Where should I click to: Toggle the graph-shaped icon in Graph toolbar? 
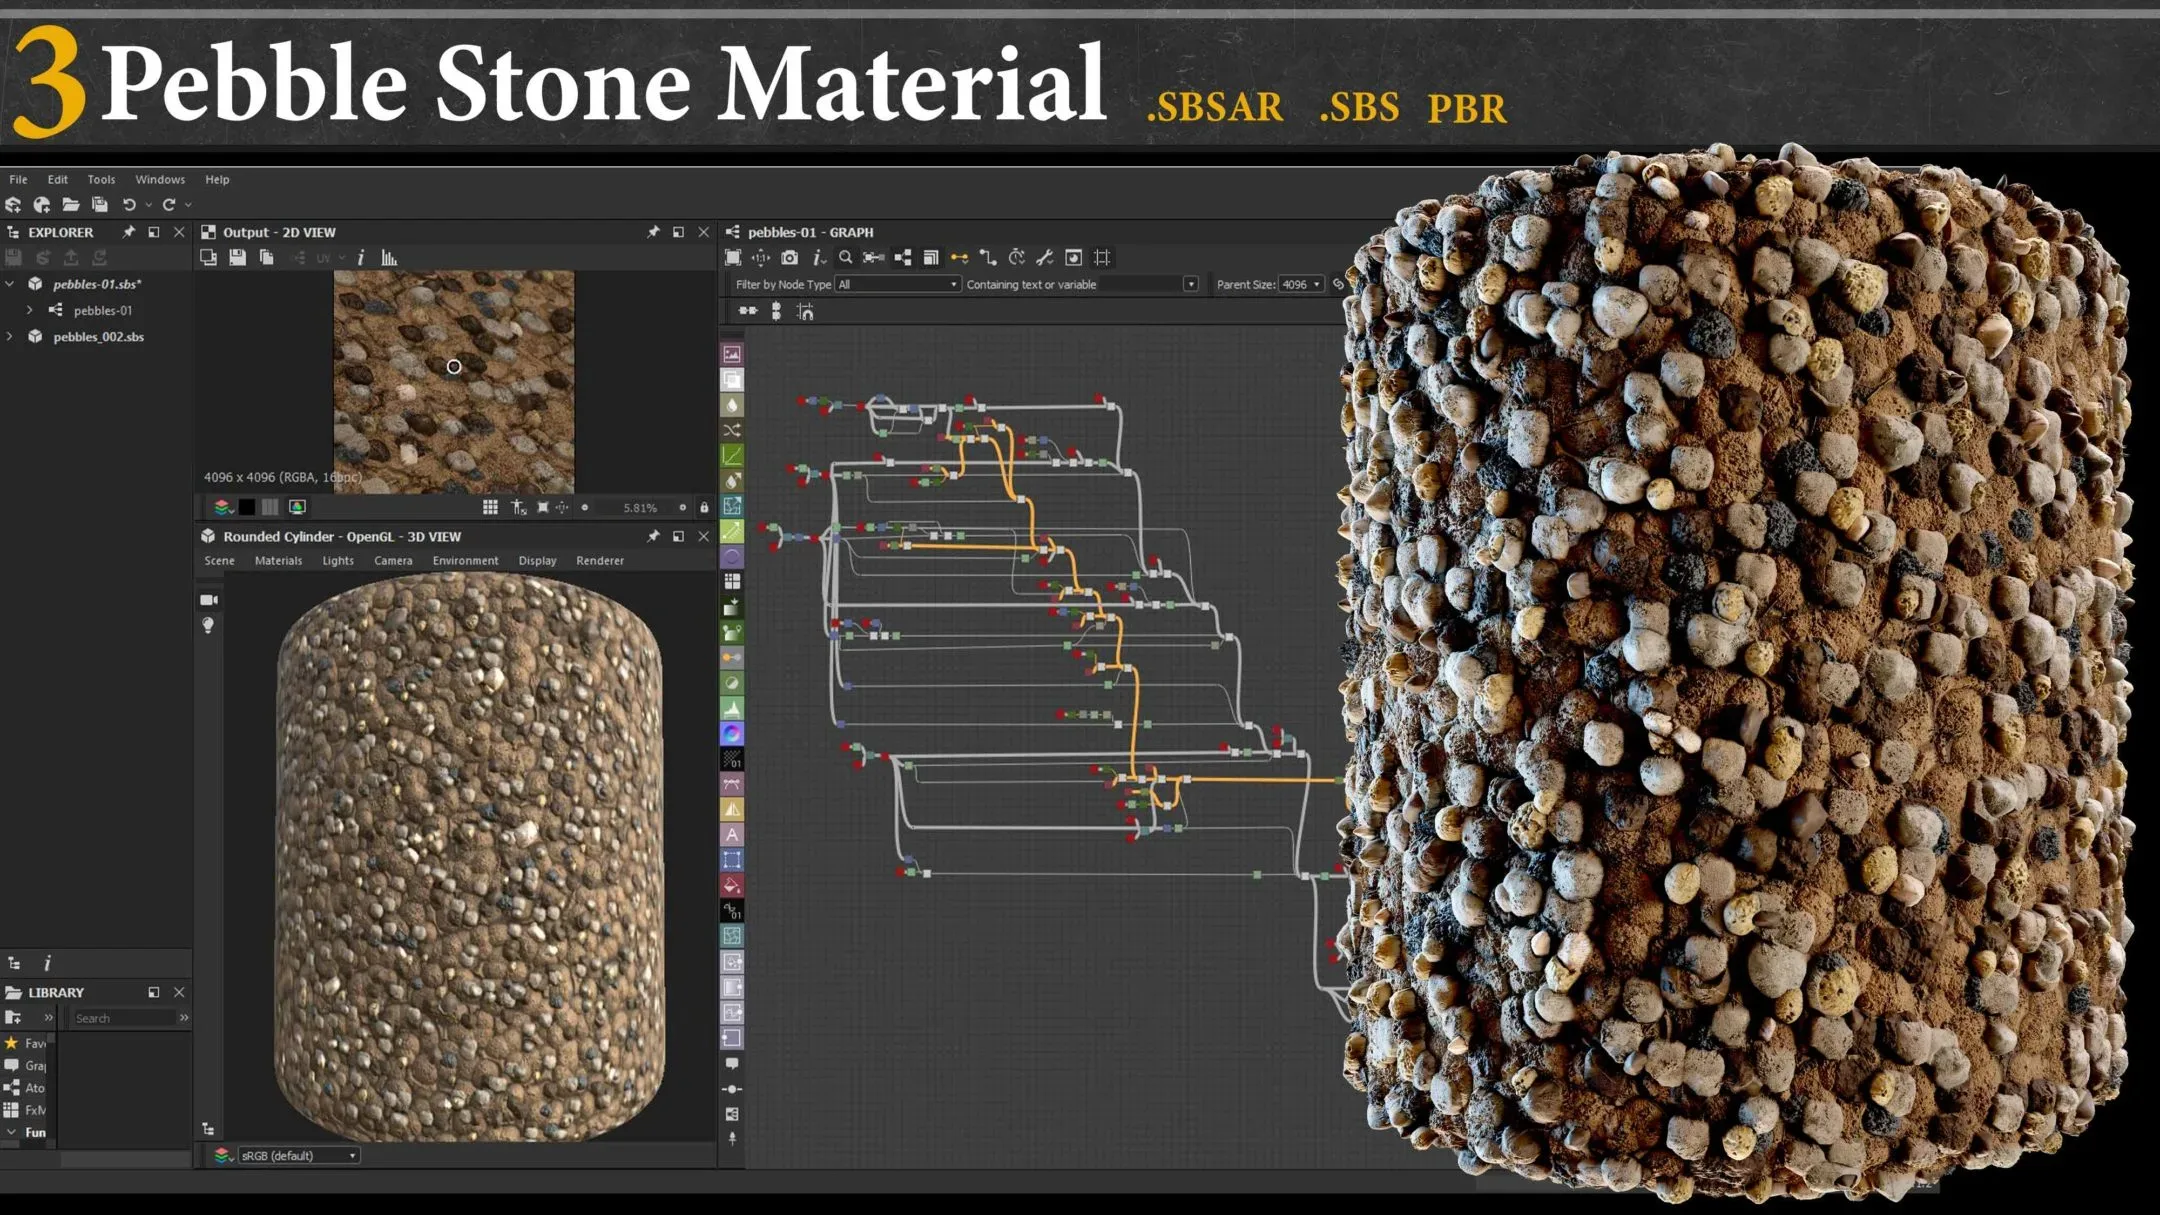tap(902, 258)
